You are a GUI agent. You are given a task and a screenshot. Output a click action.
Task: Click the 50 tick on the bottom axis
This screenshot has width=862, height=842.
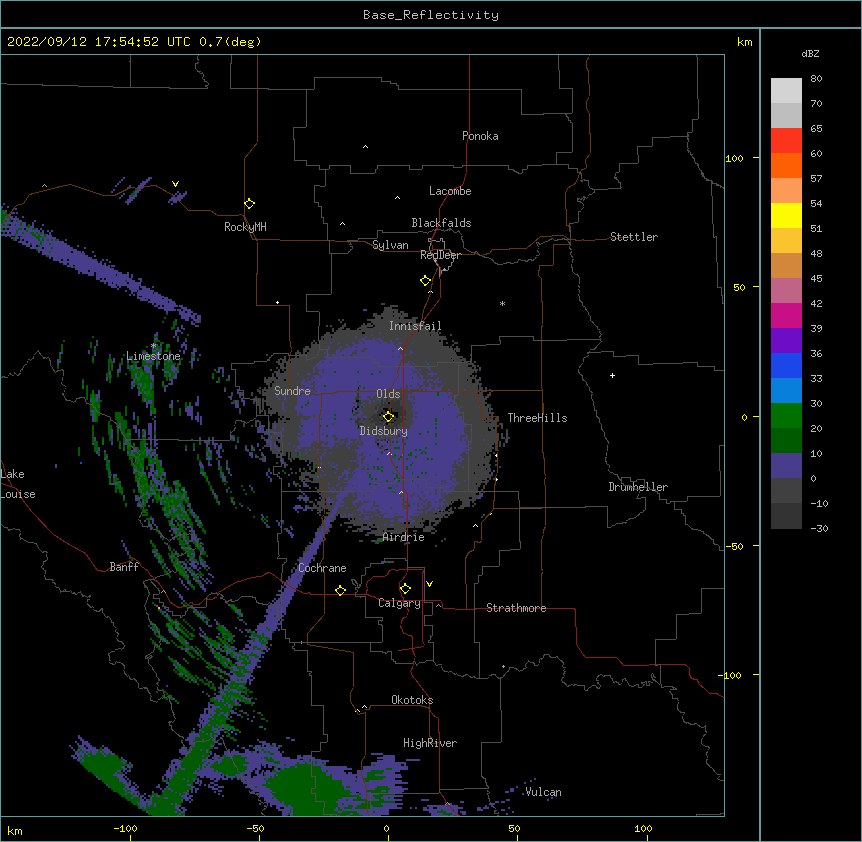[x=514, y=828]
